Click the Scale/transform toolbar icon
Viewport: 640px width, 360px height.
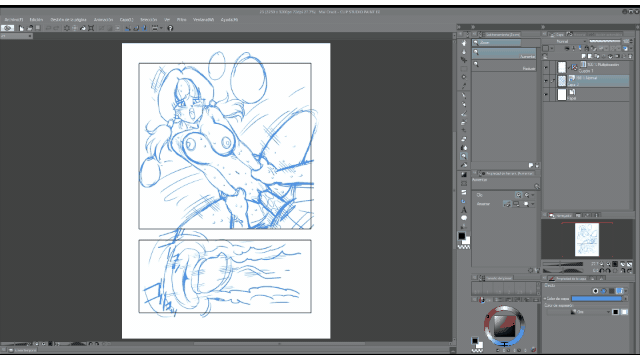(x=91, y=28)
